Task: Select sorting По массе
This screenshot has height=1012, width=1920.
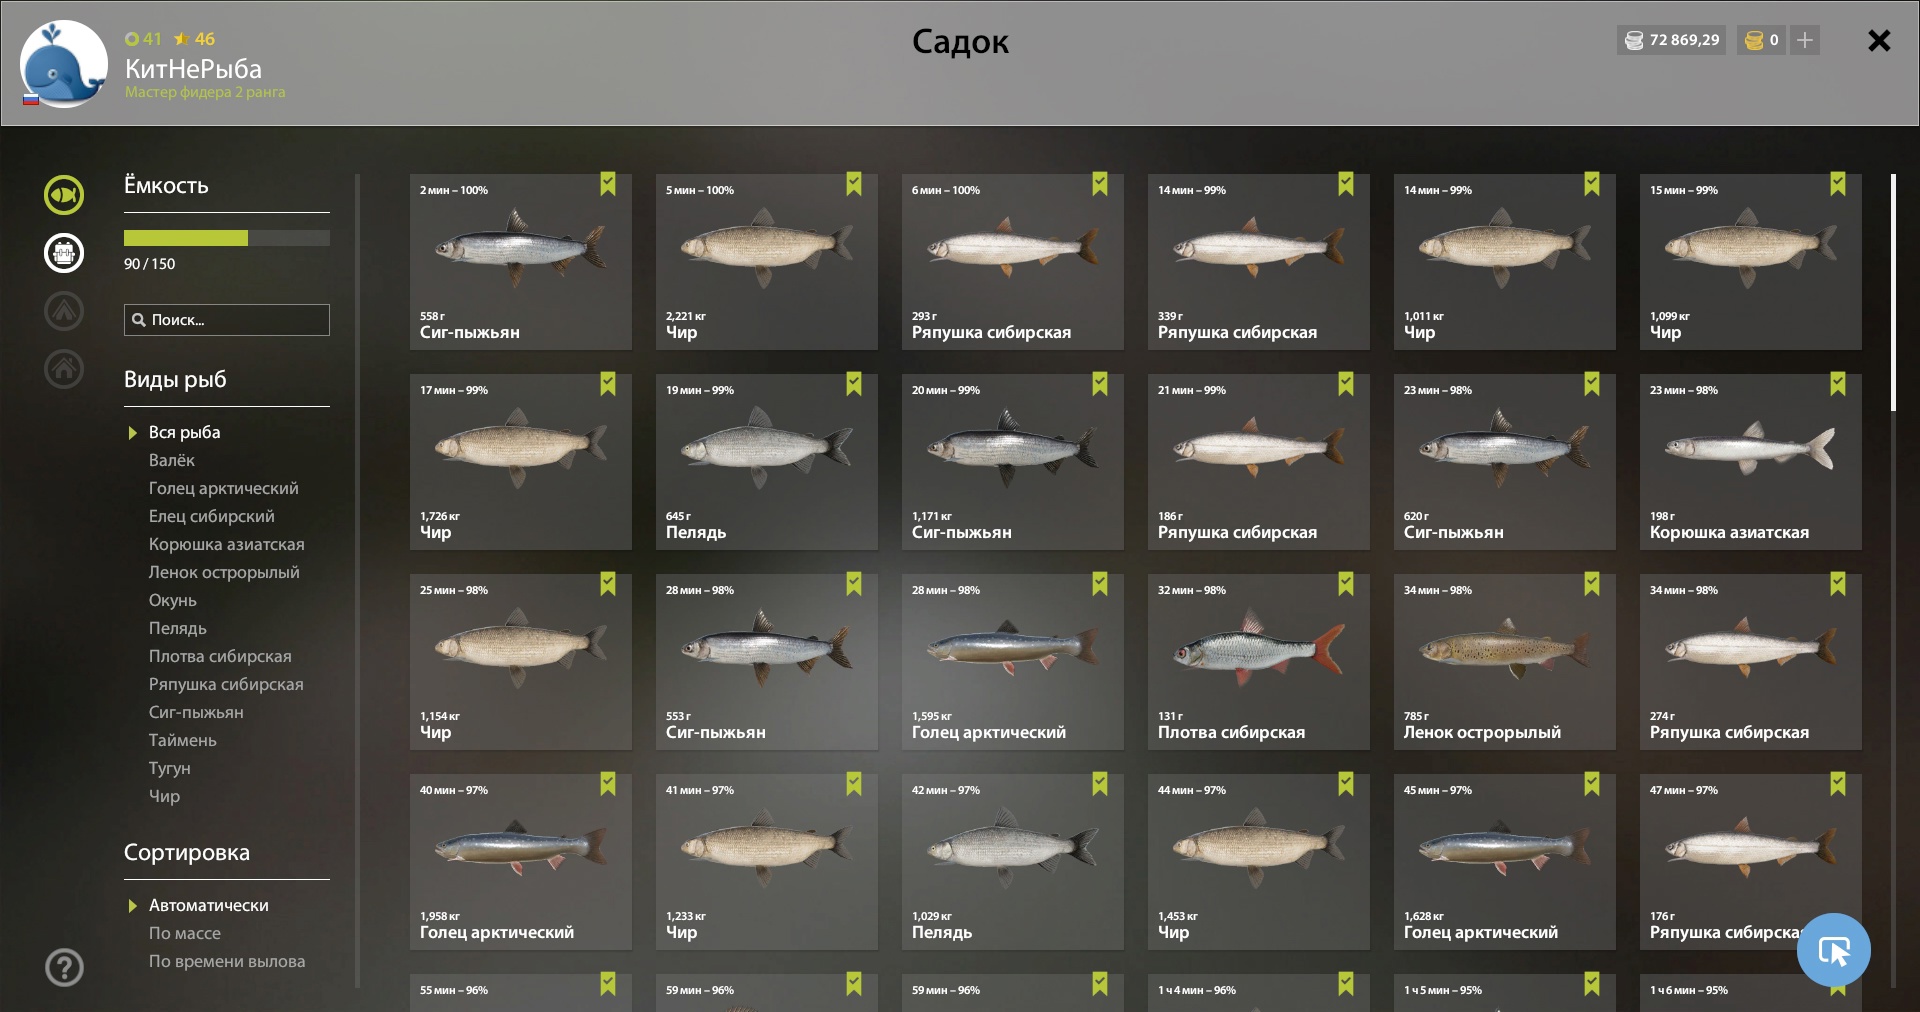Action: click(x=185, y=933)
